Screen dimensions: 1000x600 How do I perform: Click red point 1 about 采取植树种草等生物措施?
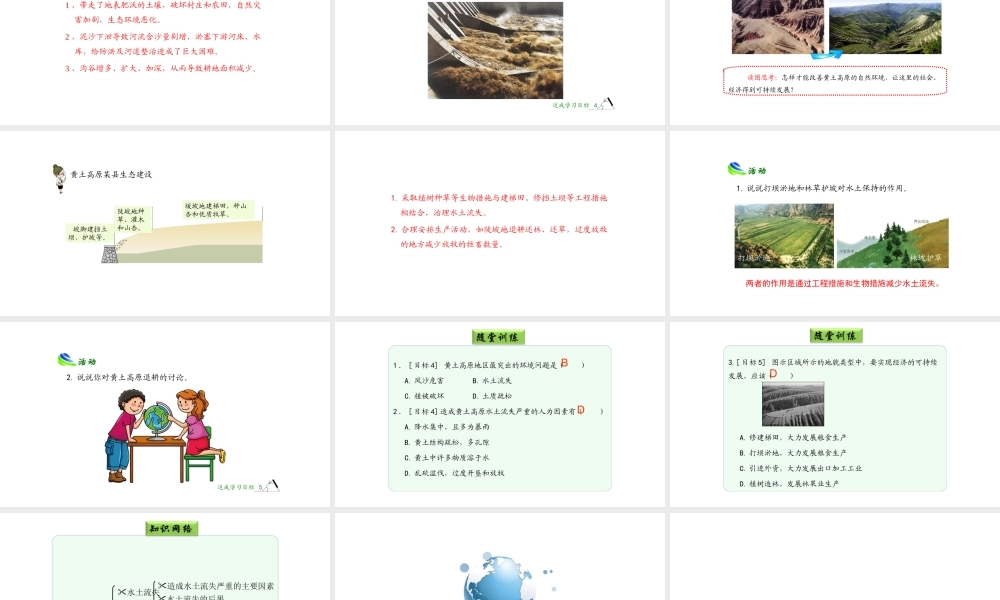coord(499,205)
